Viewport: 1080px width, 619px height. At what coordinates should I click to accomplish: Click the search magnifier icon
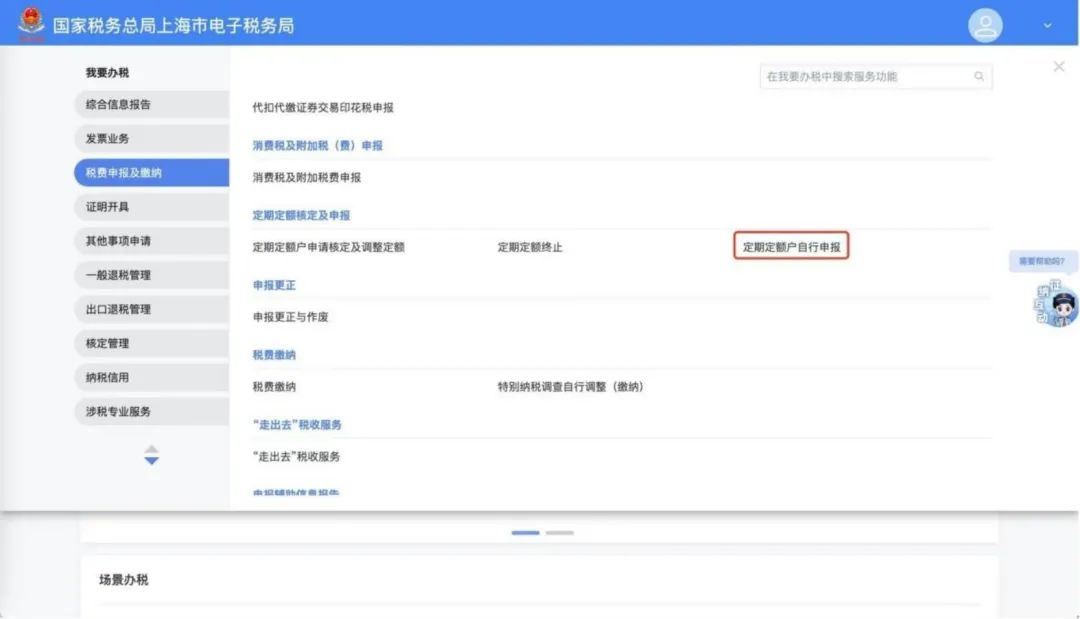pos(981,75)
